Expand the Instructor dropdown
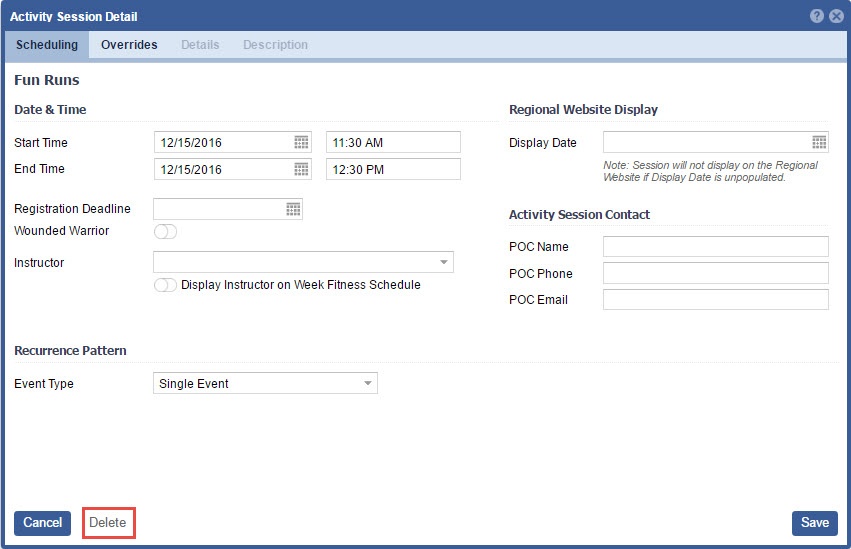This screenshot has height=549, width=851. (x=443, y=263)
